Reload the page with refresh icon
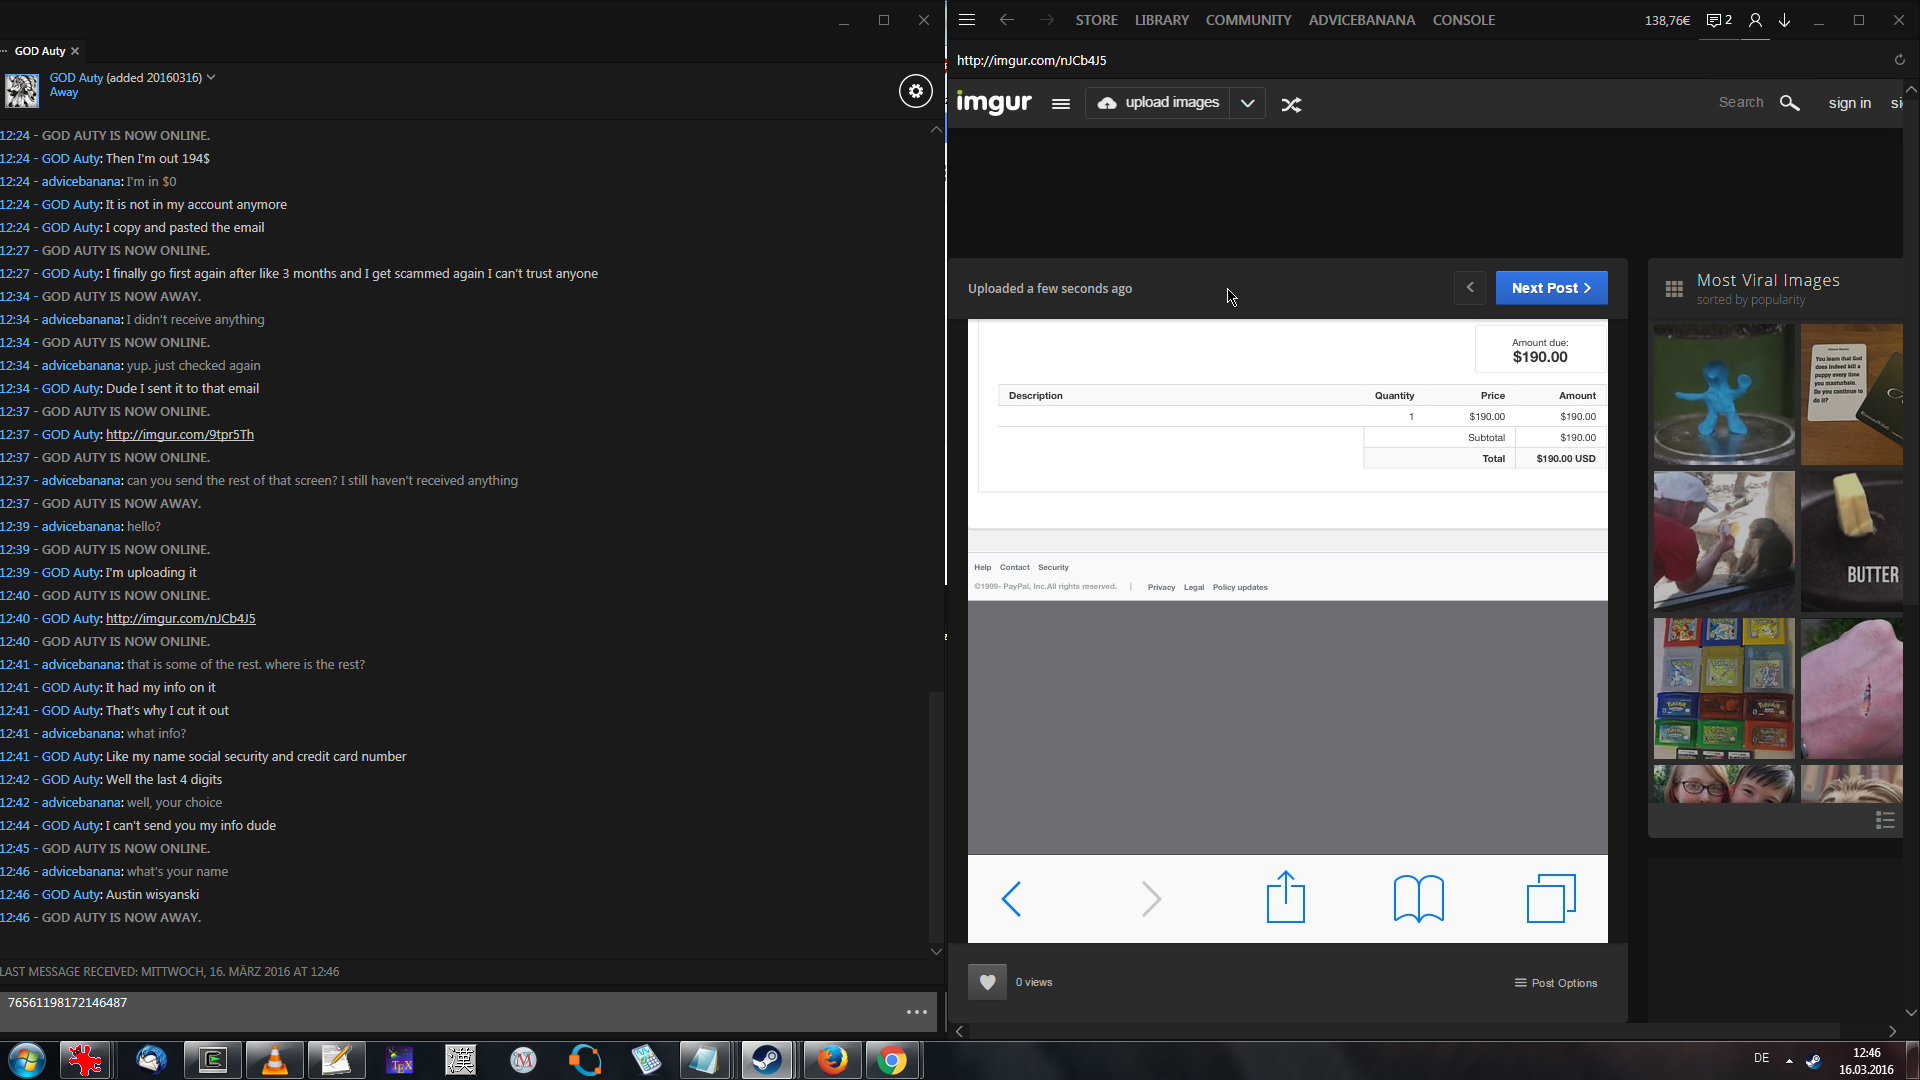 tap(1899, 60)
